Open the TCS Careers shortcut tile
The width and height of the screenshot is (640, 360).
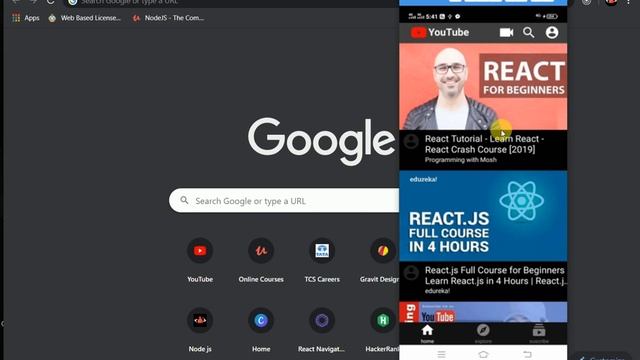pyautogui.click(x=322, y=260)
